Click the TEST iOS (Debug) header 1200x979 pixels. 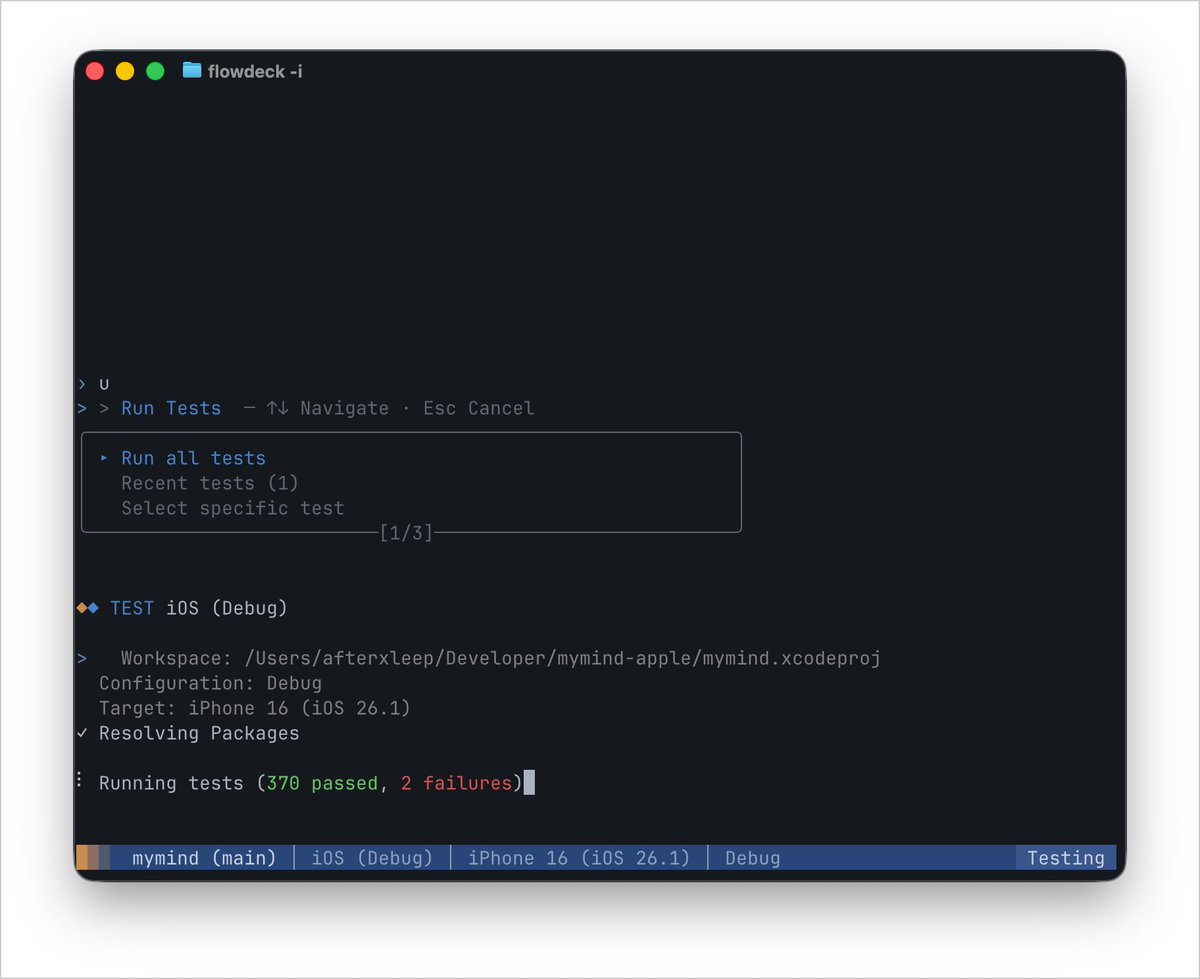(199, 608)
